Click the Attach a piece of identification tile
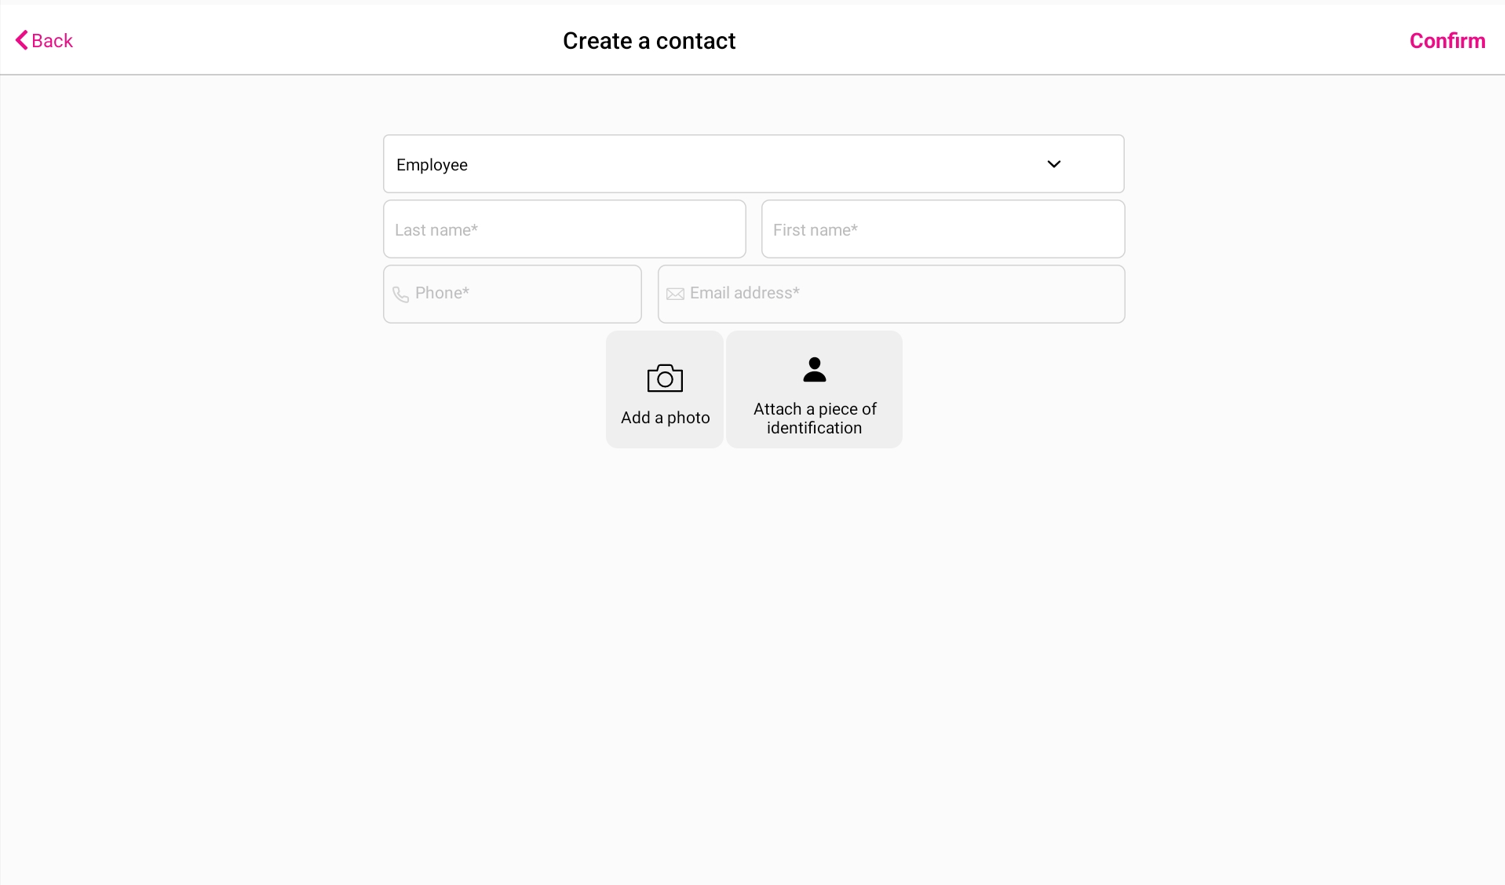This screenshot has height=885, width=1505. [814, 390]
